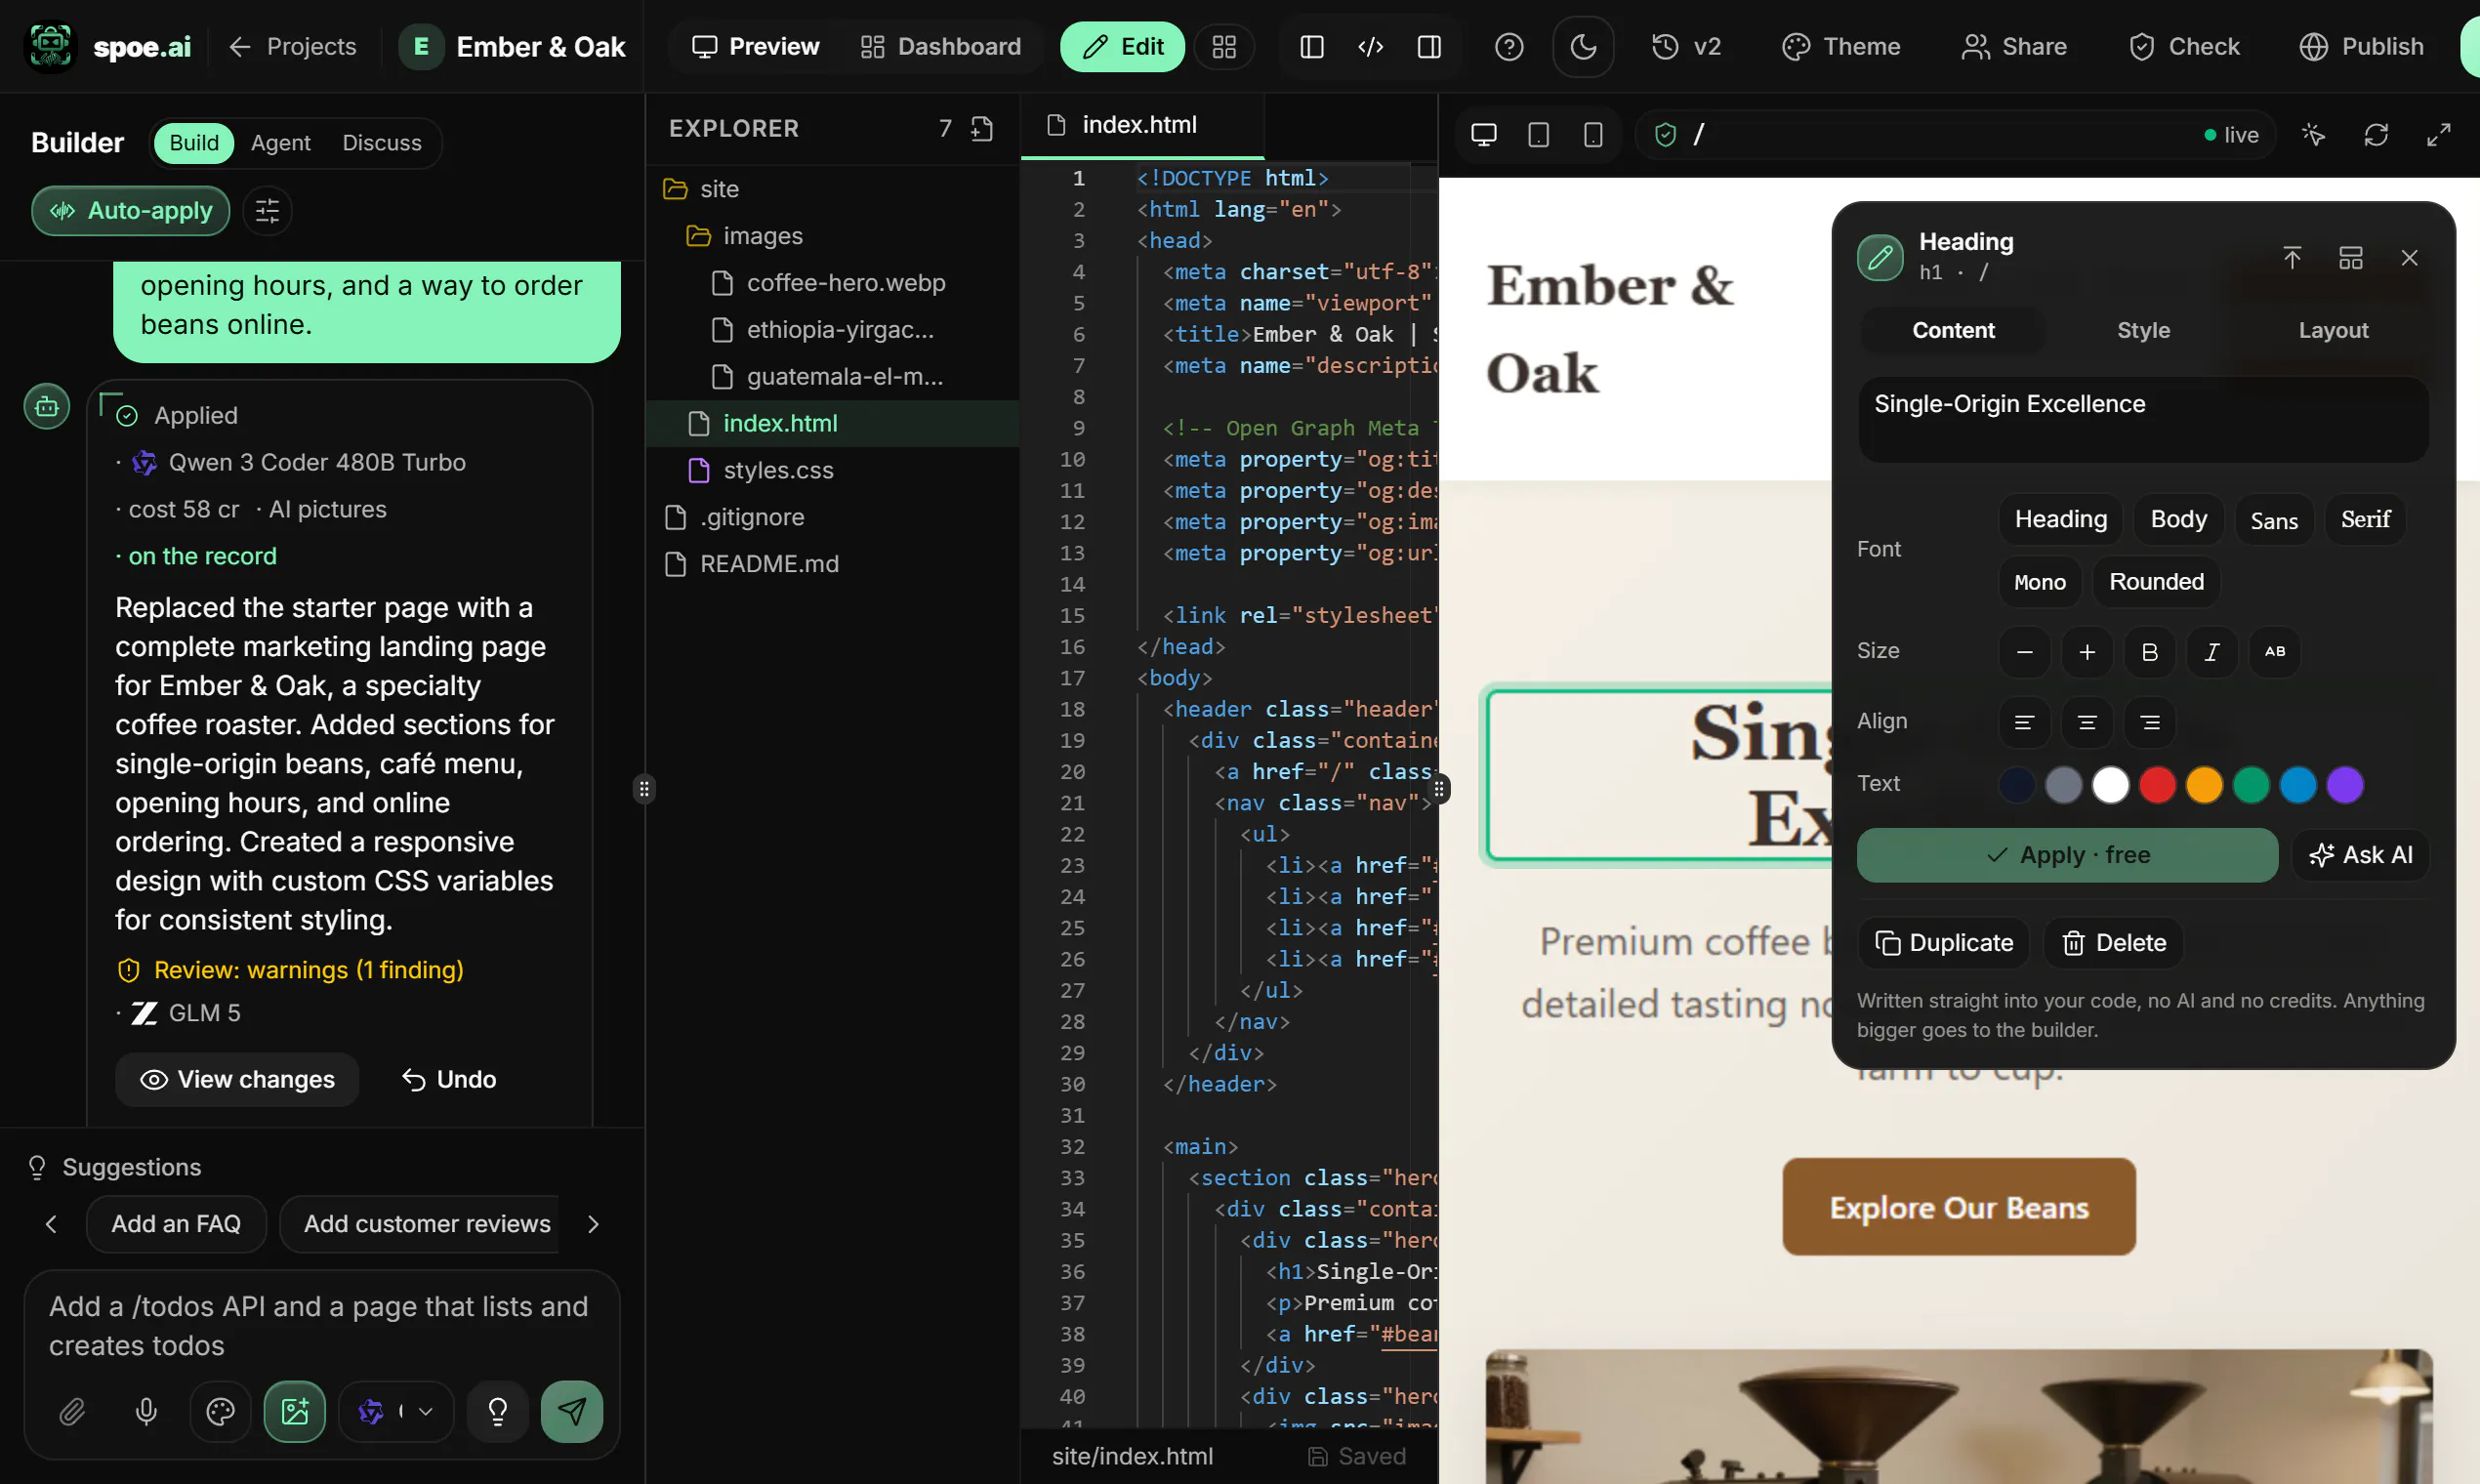Click the grid view icon beside Edit

pos(1224,46)
